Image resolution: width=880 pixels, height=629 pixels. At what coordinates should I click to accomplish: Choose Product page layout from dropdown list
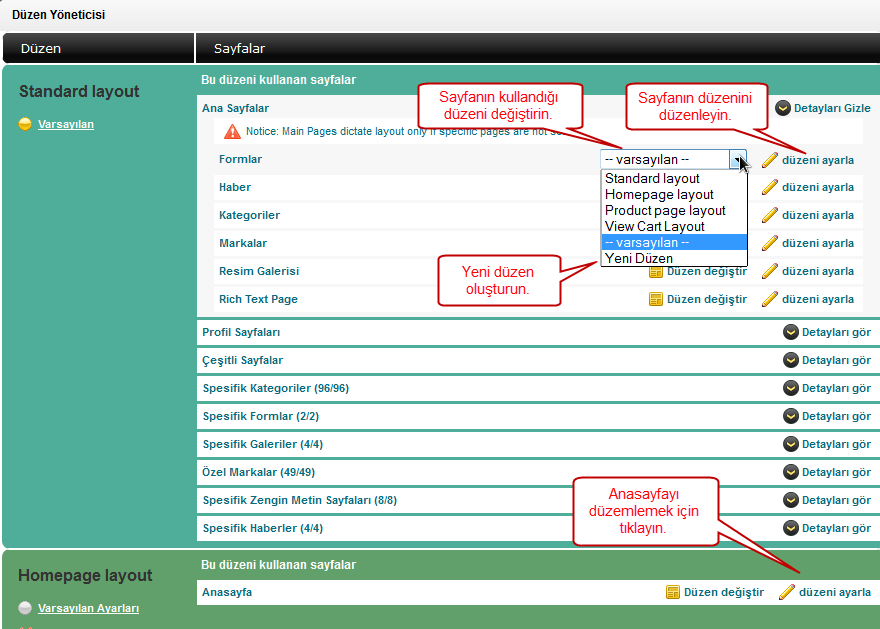tap(665, 210)
